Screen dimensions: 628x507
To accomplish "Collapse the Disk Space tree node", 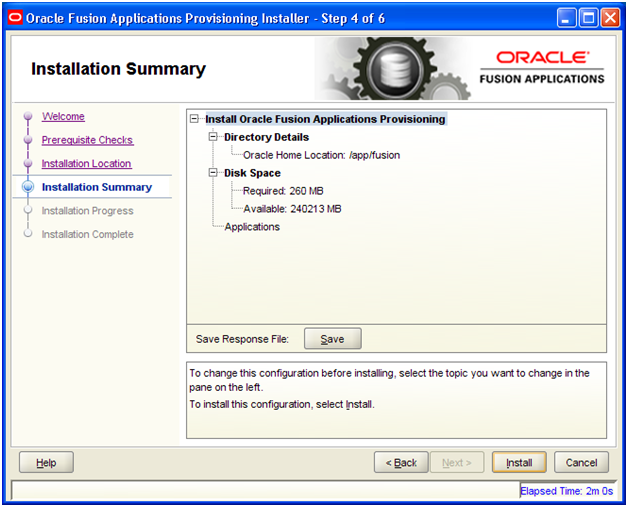I will click(x=213, y=173).
